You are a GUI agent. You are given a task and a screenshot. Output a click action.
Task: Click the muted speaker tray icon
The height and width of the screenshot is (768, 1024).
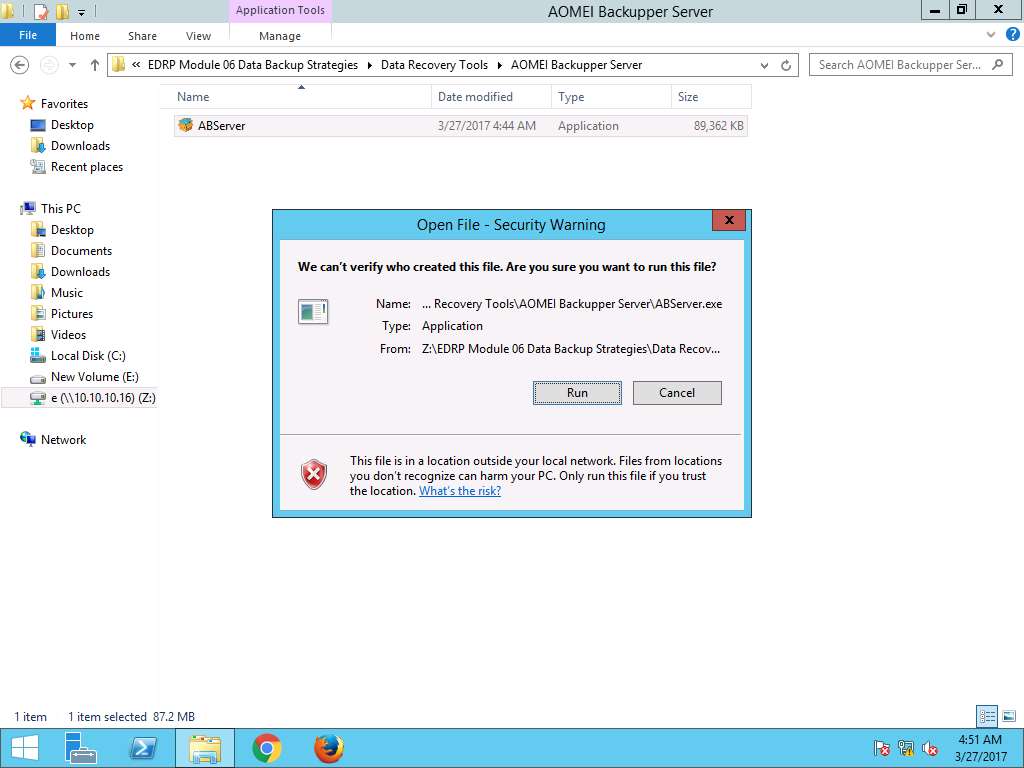(930, 748)
